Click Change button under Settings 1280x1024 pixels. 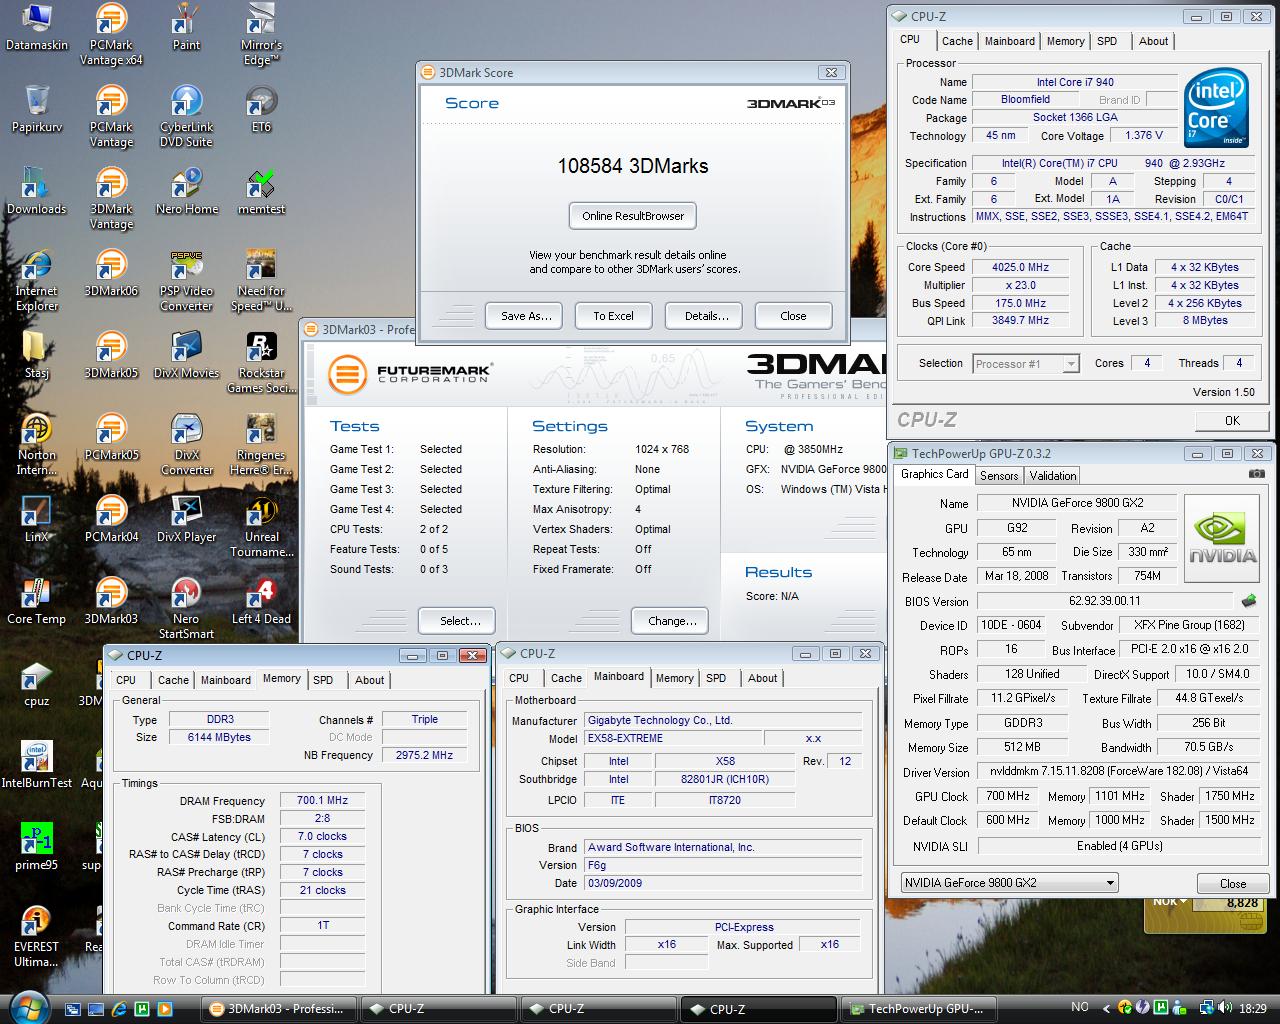coord(672,621)
